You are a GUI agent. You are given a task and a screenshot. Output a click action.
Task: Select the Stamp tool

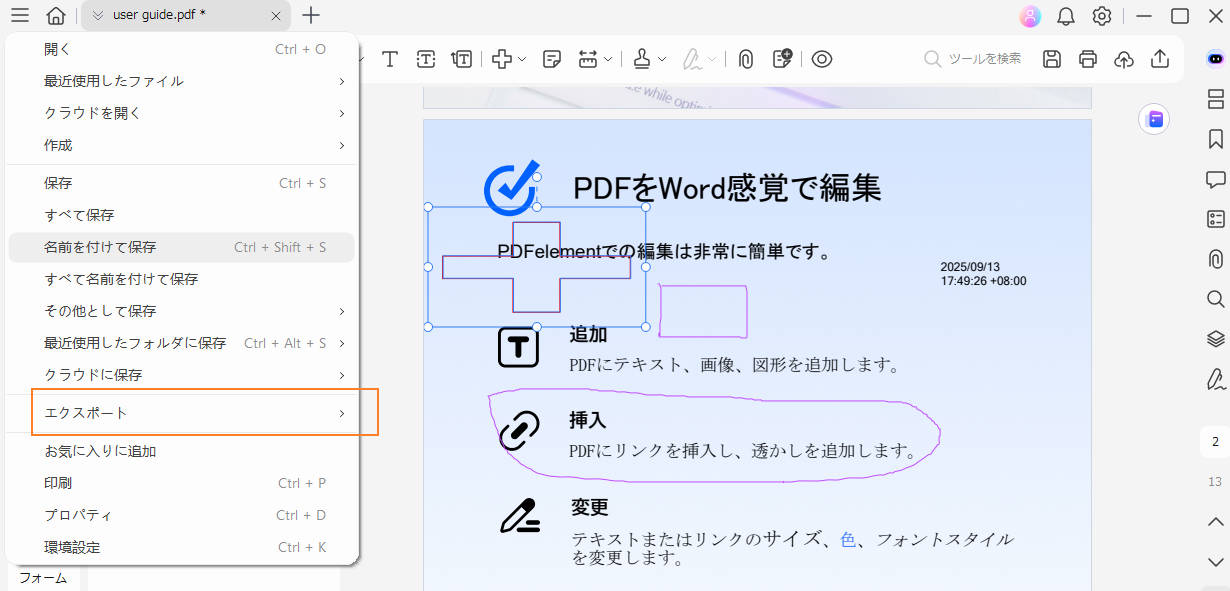coord(642,59)
